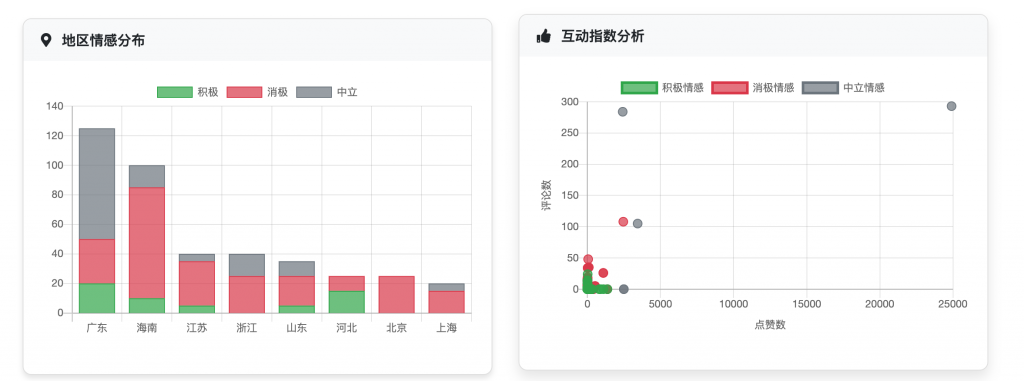Click the 上海 x-axis label
Viewport: 1024px width, 381px height.
coord(447,328)
